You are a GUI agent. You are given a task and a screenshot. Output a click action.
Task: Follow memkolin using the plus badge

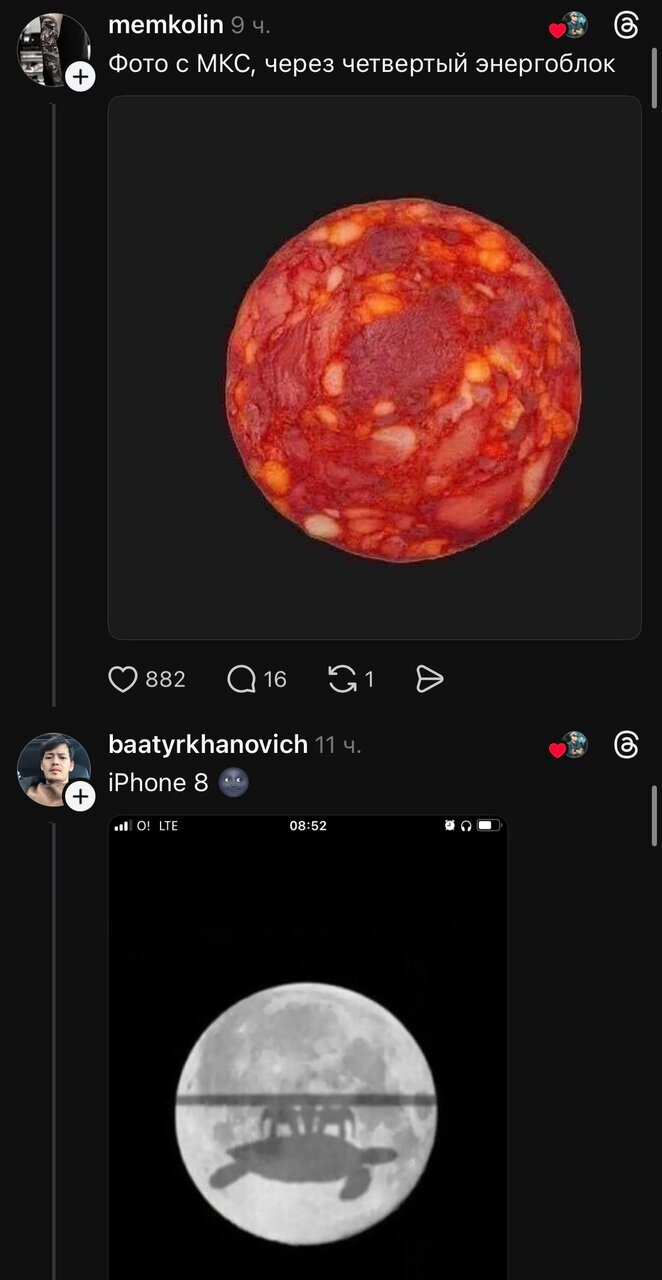coord(80,76)
